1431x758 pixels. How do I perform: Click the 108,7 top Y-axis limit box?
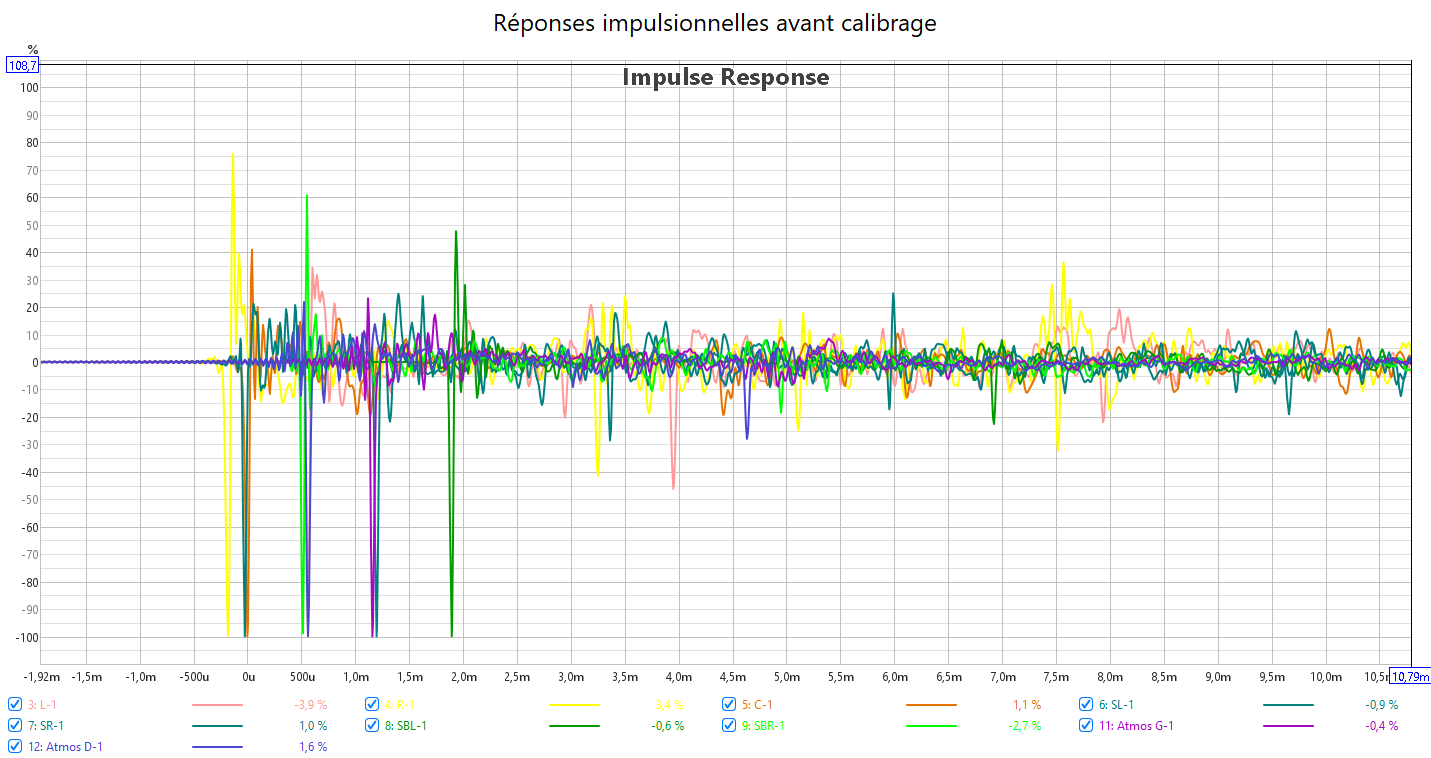pyautogui.click(x=23, y=65)
